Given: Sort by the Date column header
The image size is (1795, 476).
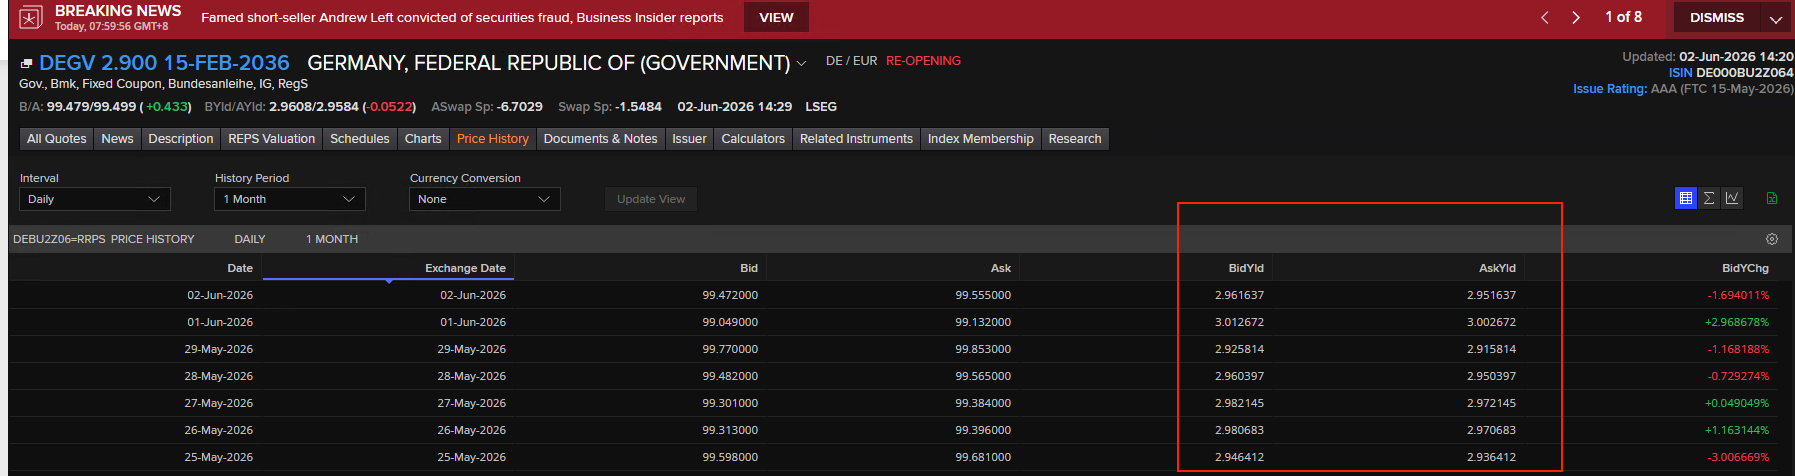Looking at the screenshot, I should [x=240, y=268].
